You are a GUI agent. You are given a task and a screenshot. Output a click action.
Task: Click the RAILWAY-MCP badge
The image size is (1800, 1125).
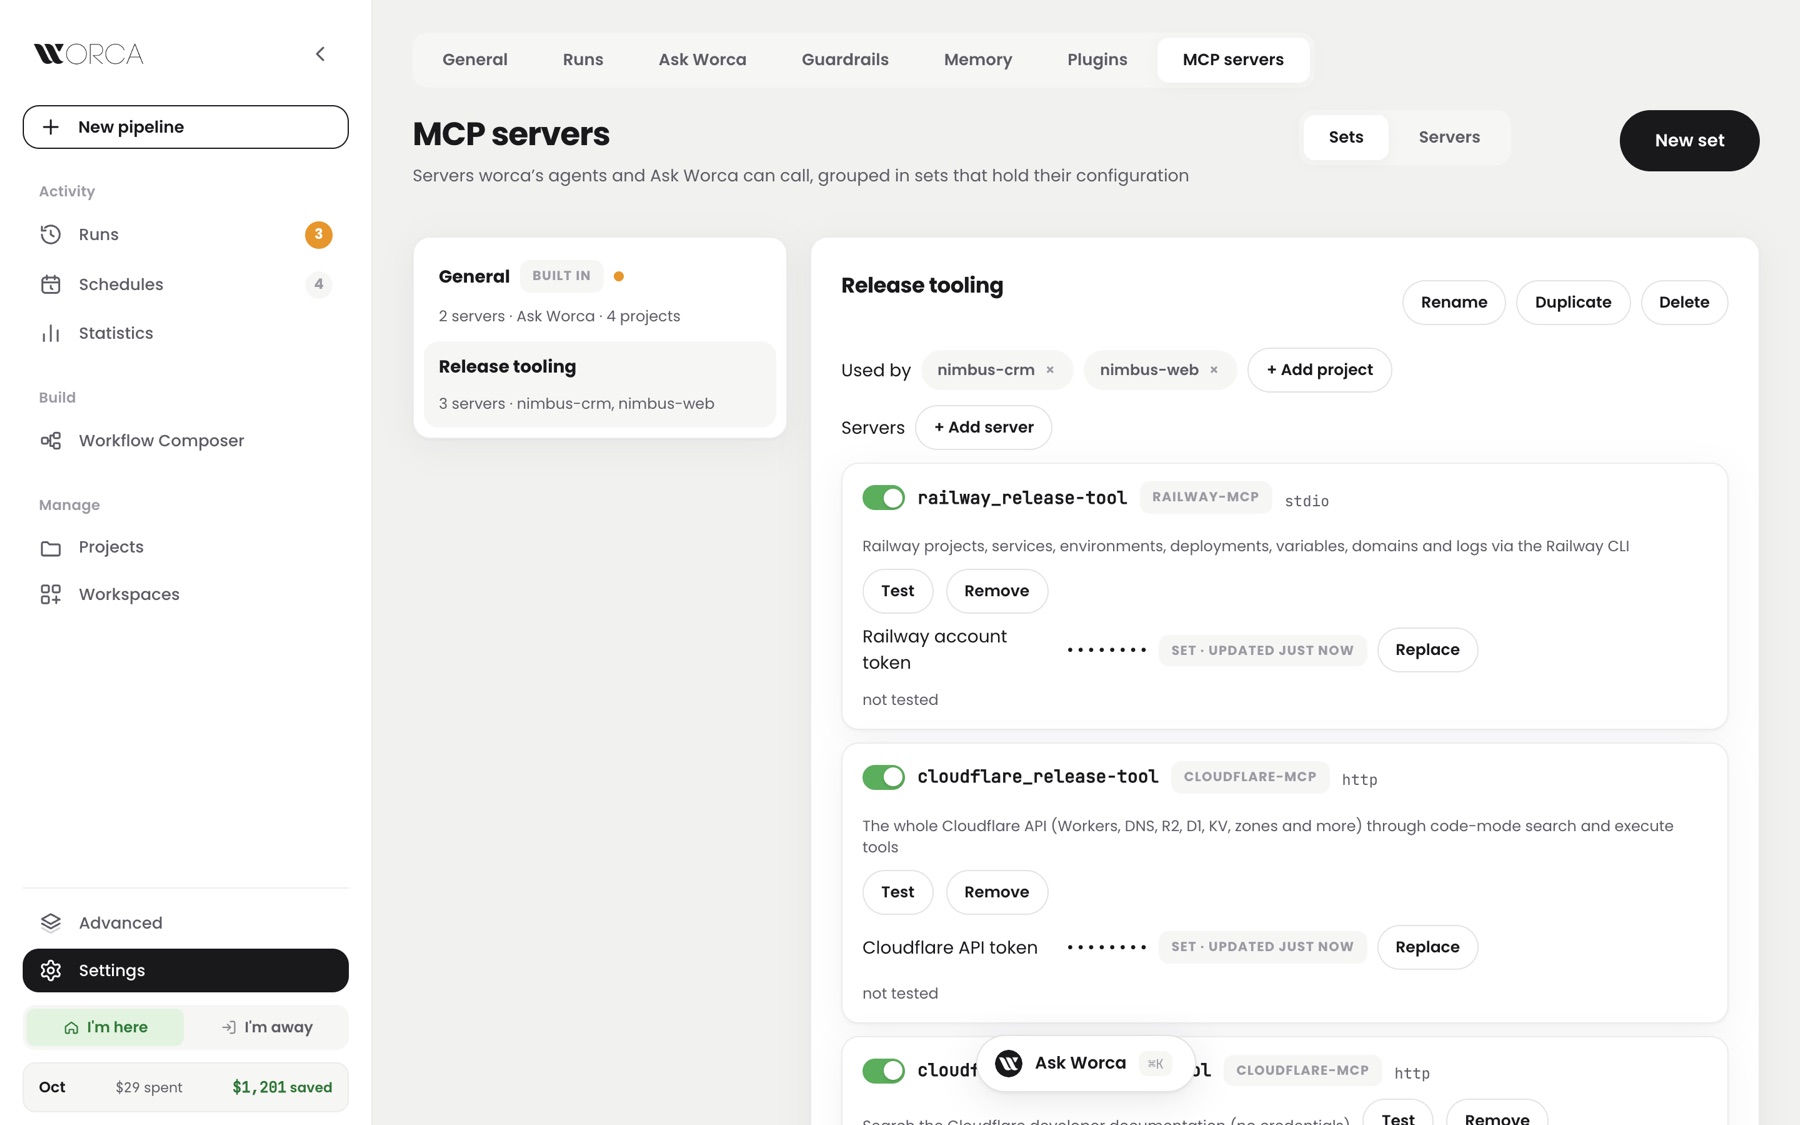[1205, 497]
